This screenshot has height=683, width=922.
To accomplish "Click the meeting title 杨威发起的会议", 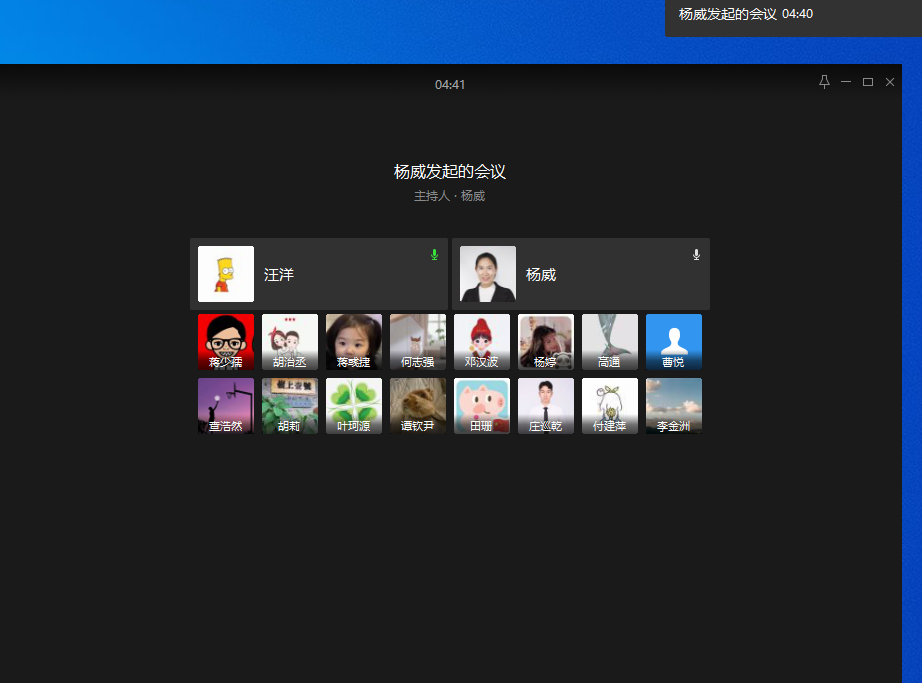I will [x=450, y=172].
